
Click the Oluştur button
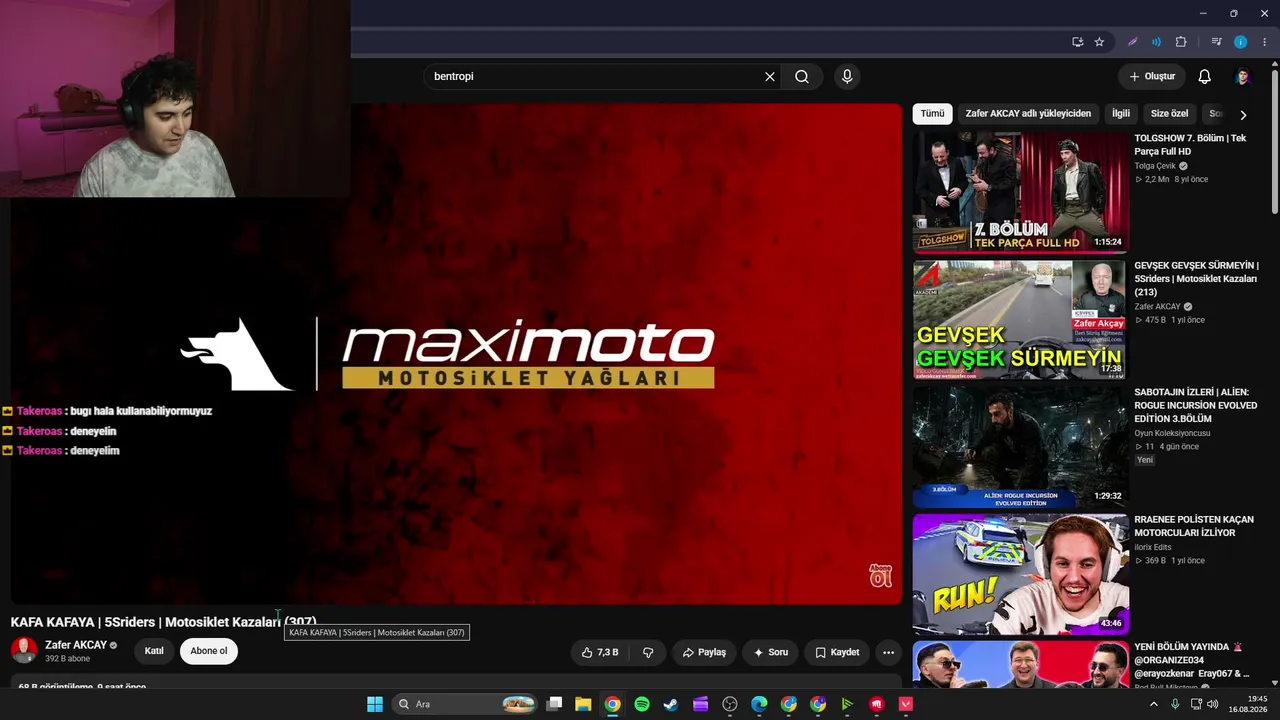coord(1152,77)
